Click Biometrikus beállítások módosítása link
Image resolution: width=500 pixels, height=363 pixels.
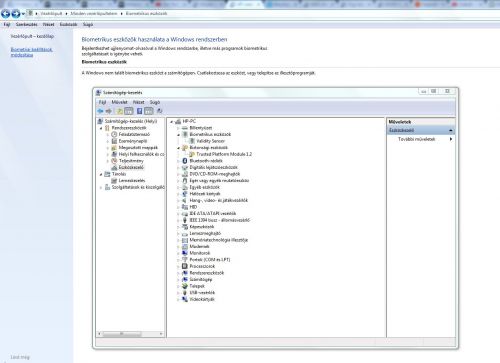point(31,52)
